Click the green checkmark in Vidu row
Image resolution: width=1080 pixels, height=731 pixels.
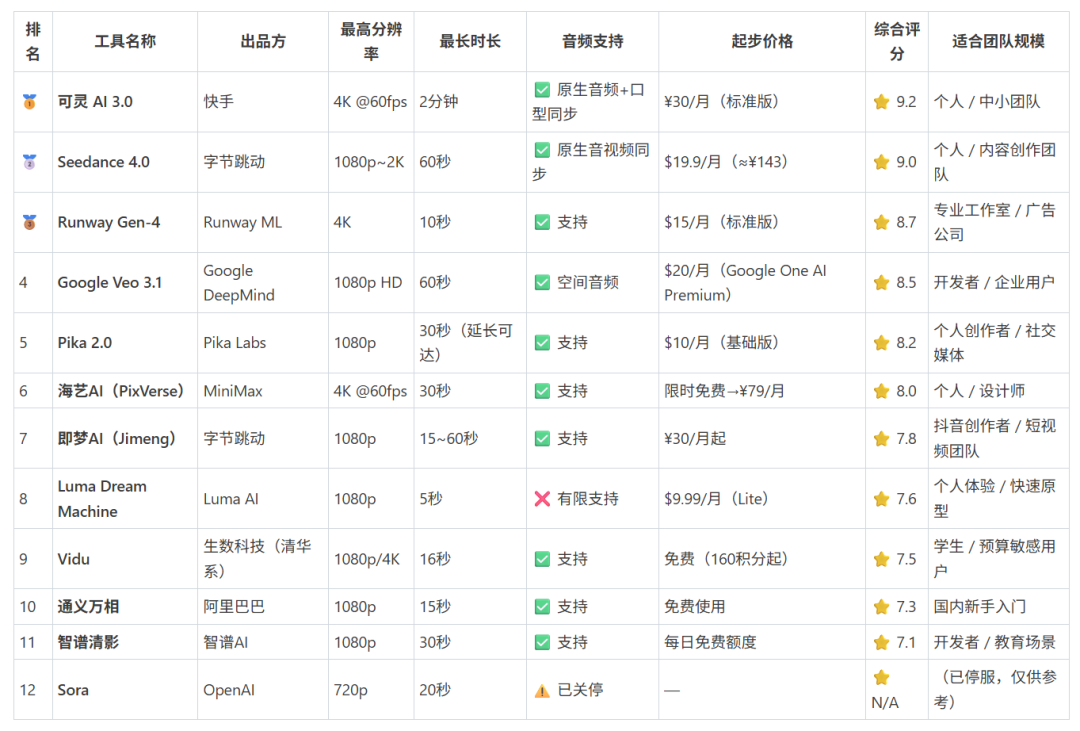542,559
